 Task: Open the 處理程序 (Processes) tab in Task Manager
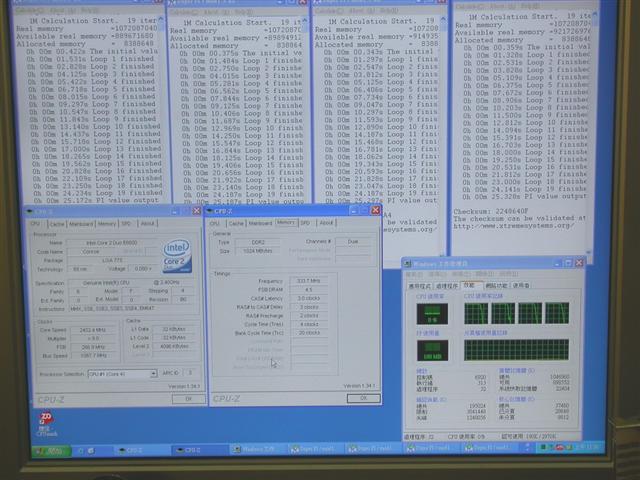tap(447, 286)
